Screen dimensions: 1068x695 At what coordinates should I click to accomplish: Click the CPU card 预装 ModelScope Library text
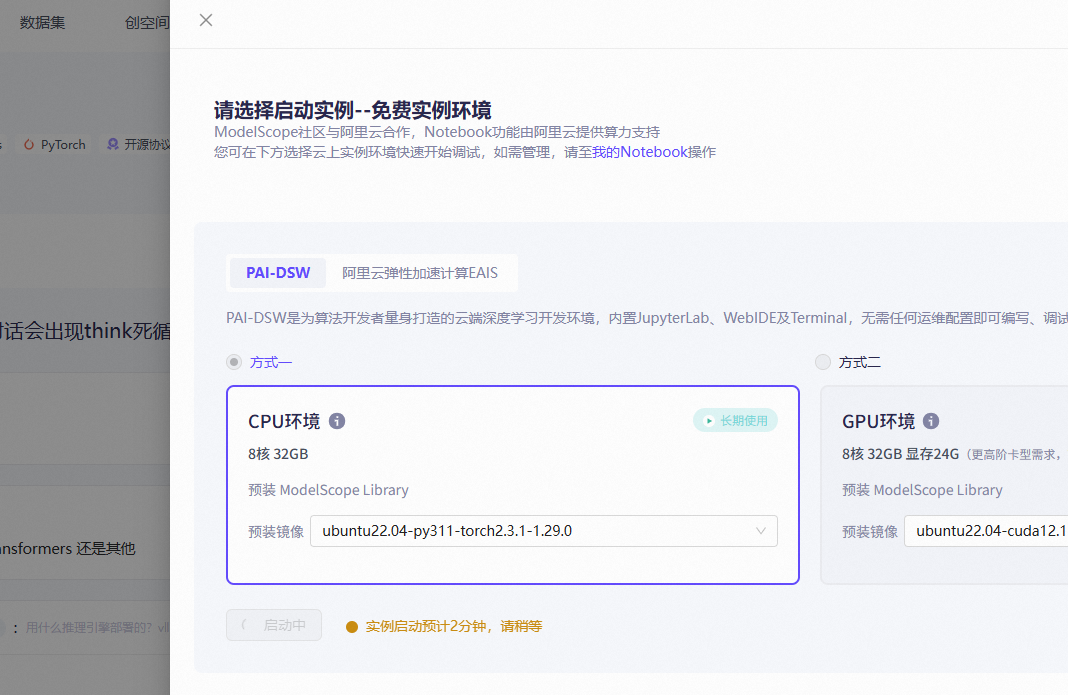(328, 490)
